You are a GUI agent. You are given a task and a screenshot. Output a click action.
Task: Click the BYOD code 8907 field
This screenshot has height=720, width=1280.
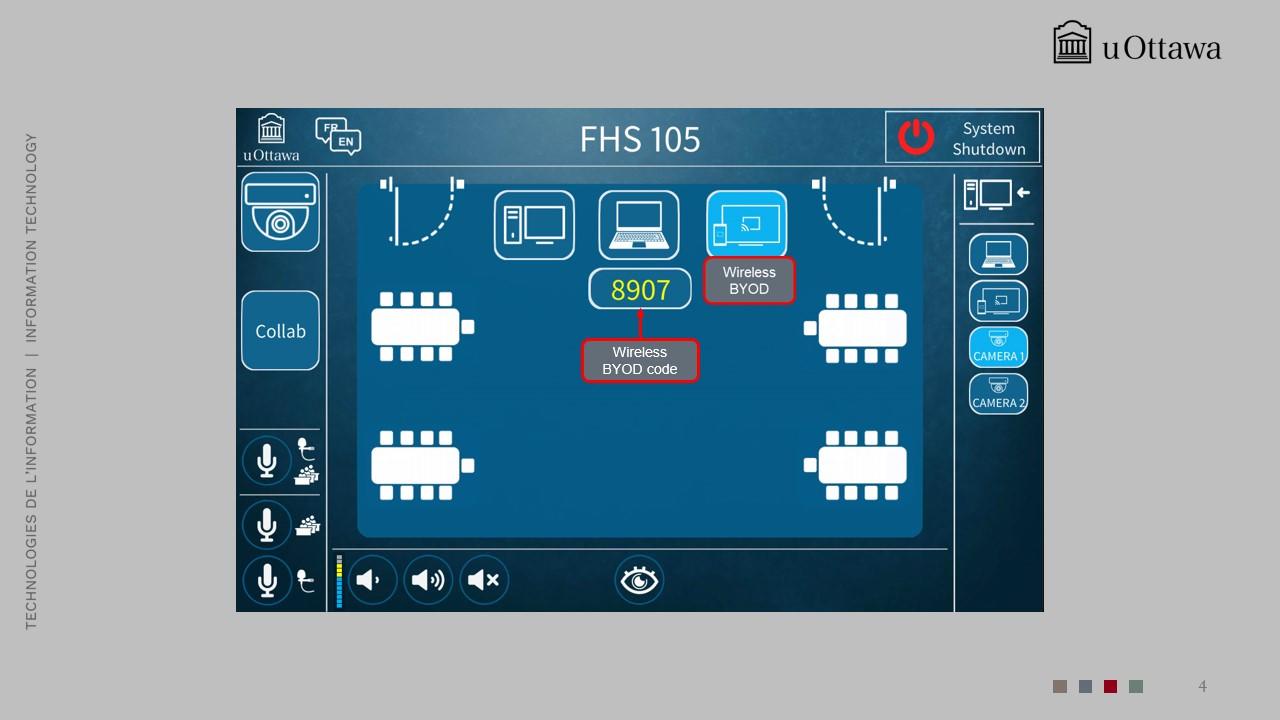click(640, 289)
